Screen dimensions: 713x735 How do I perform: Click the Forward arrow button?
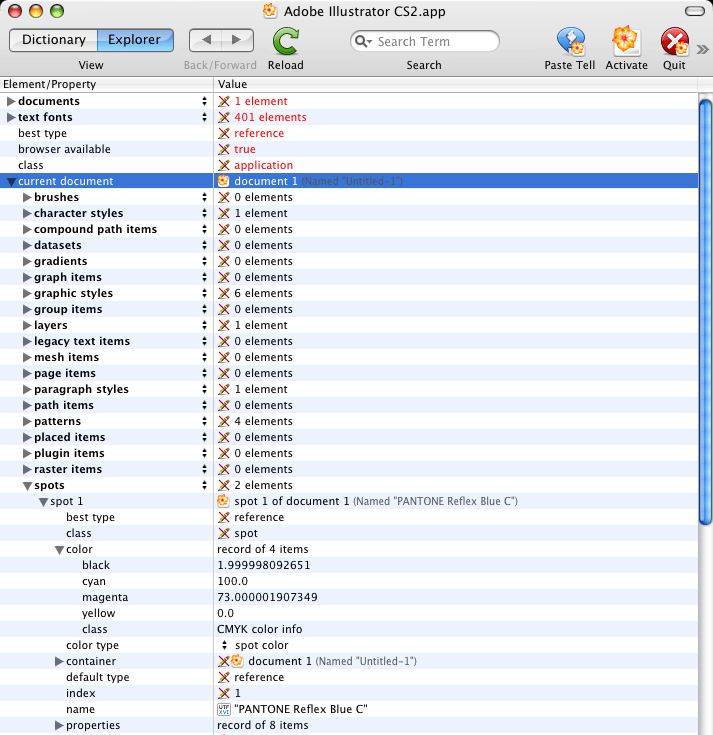[x=237, y=40]
